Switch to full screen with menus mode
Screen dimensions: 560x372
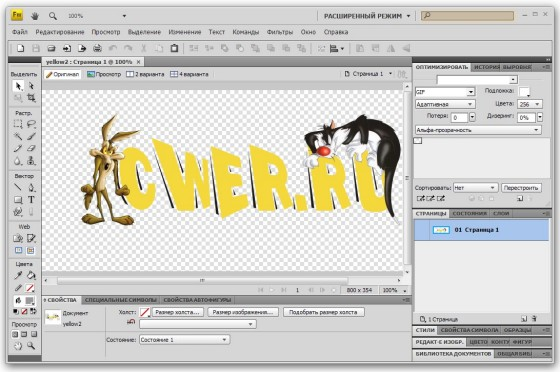[24, 335]
